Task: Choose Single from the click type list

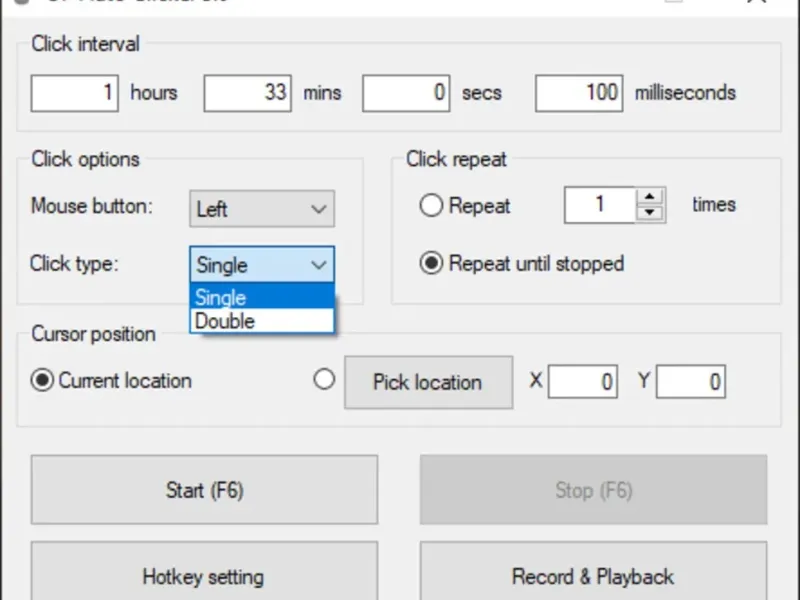Action: [x=262, y=297]
